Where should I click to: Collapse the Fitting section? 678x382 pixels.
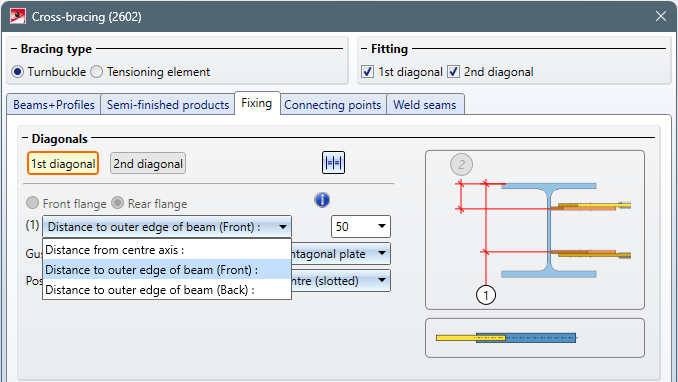point(364,48)
